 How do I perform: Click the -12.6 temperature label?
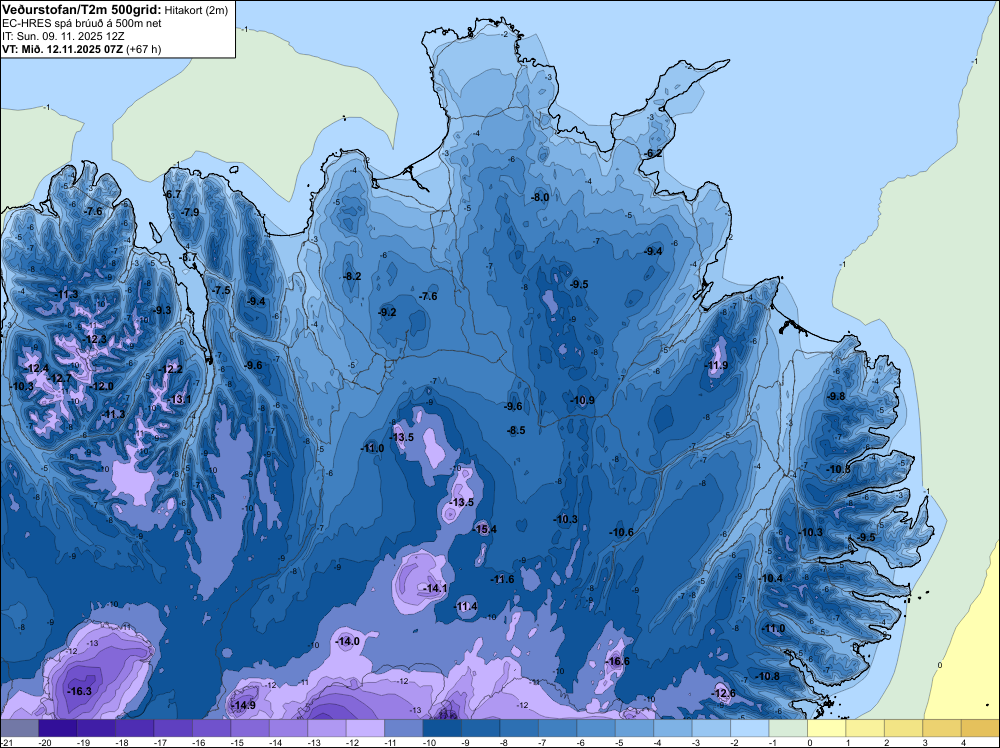723,693
